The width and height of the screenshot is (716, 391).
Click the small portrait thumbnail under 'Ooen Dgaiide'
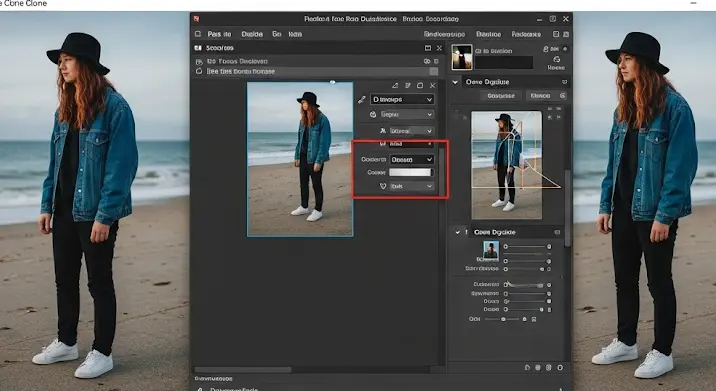point(491,250)
